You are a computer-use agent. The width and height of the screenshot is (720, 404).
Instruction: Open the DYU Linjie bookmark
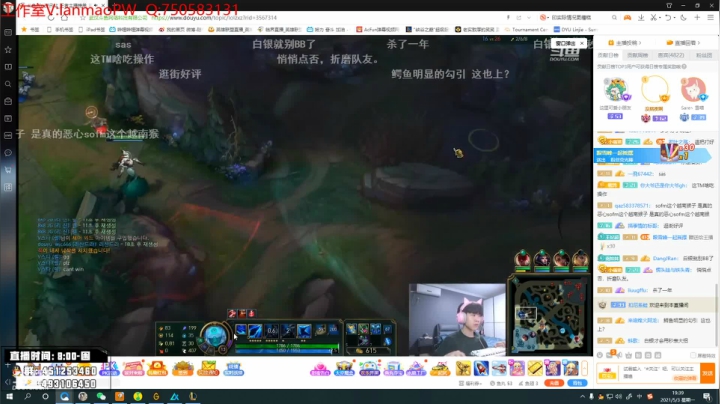[x=575, y=29]
